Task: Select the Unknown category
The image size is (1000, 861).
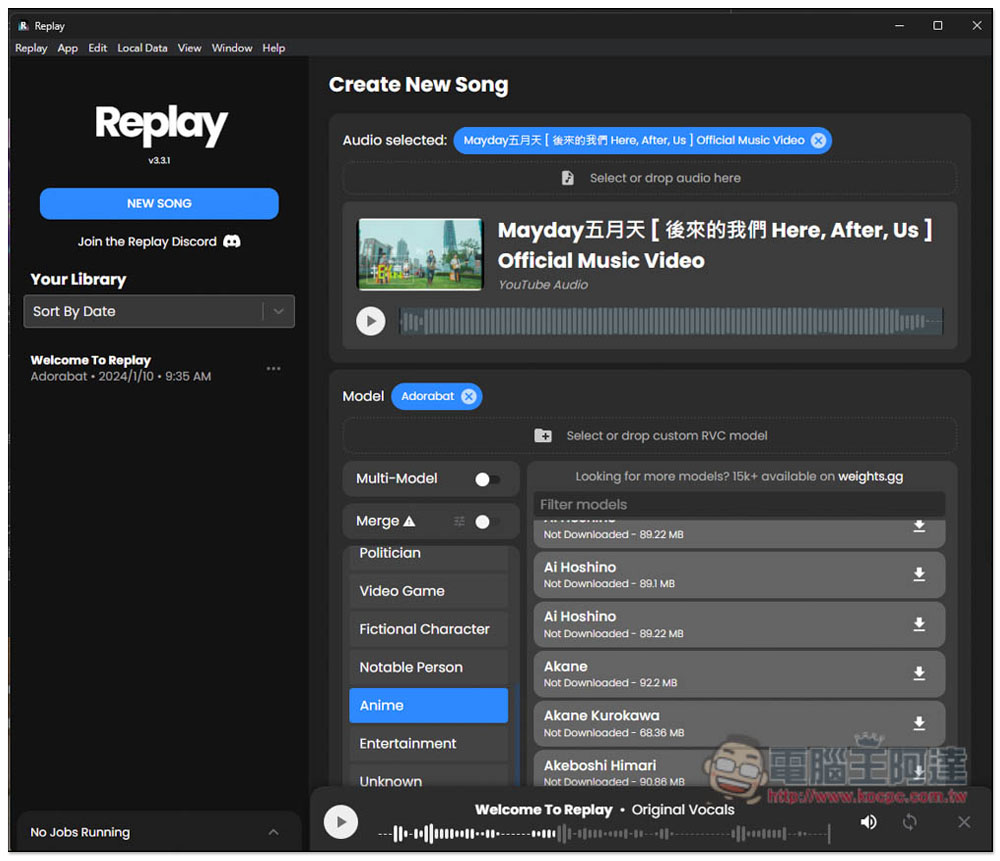Action: [x=429, y=778]
